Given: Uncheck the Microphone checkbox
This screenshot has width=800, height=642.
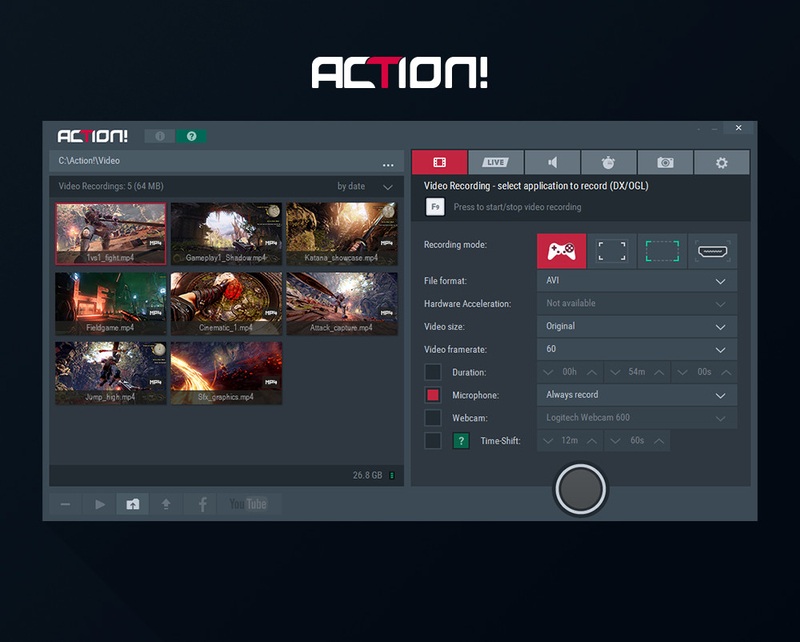Looking at the screenshot, I should click(x=433, y=395).
